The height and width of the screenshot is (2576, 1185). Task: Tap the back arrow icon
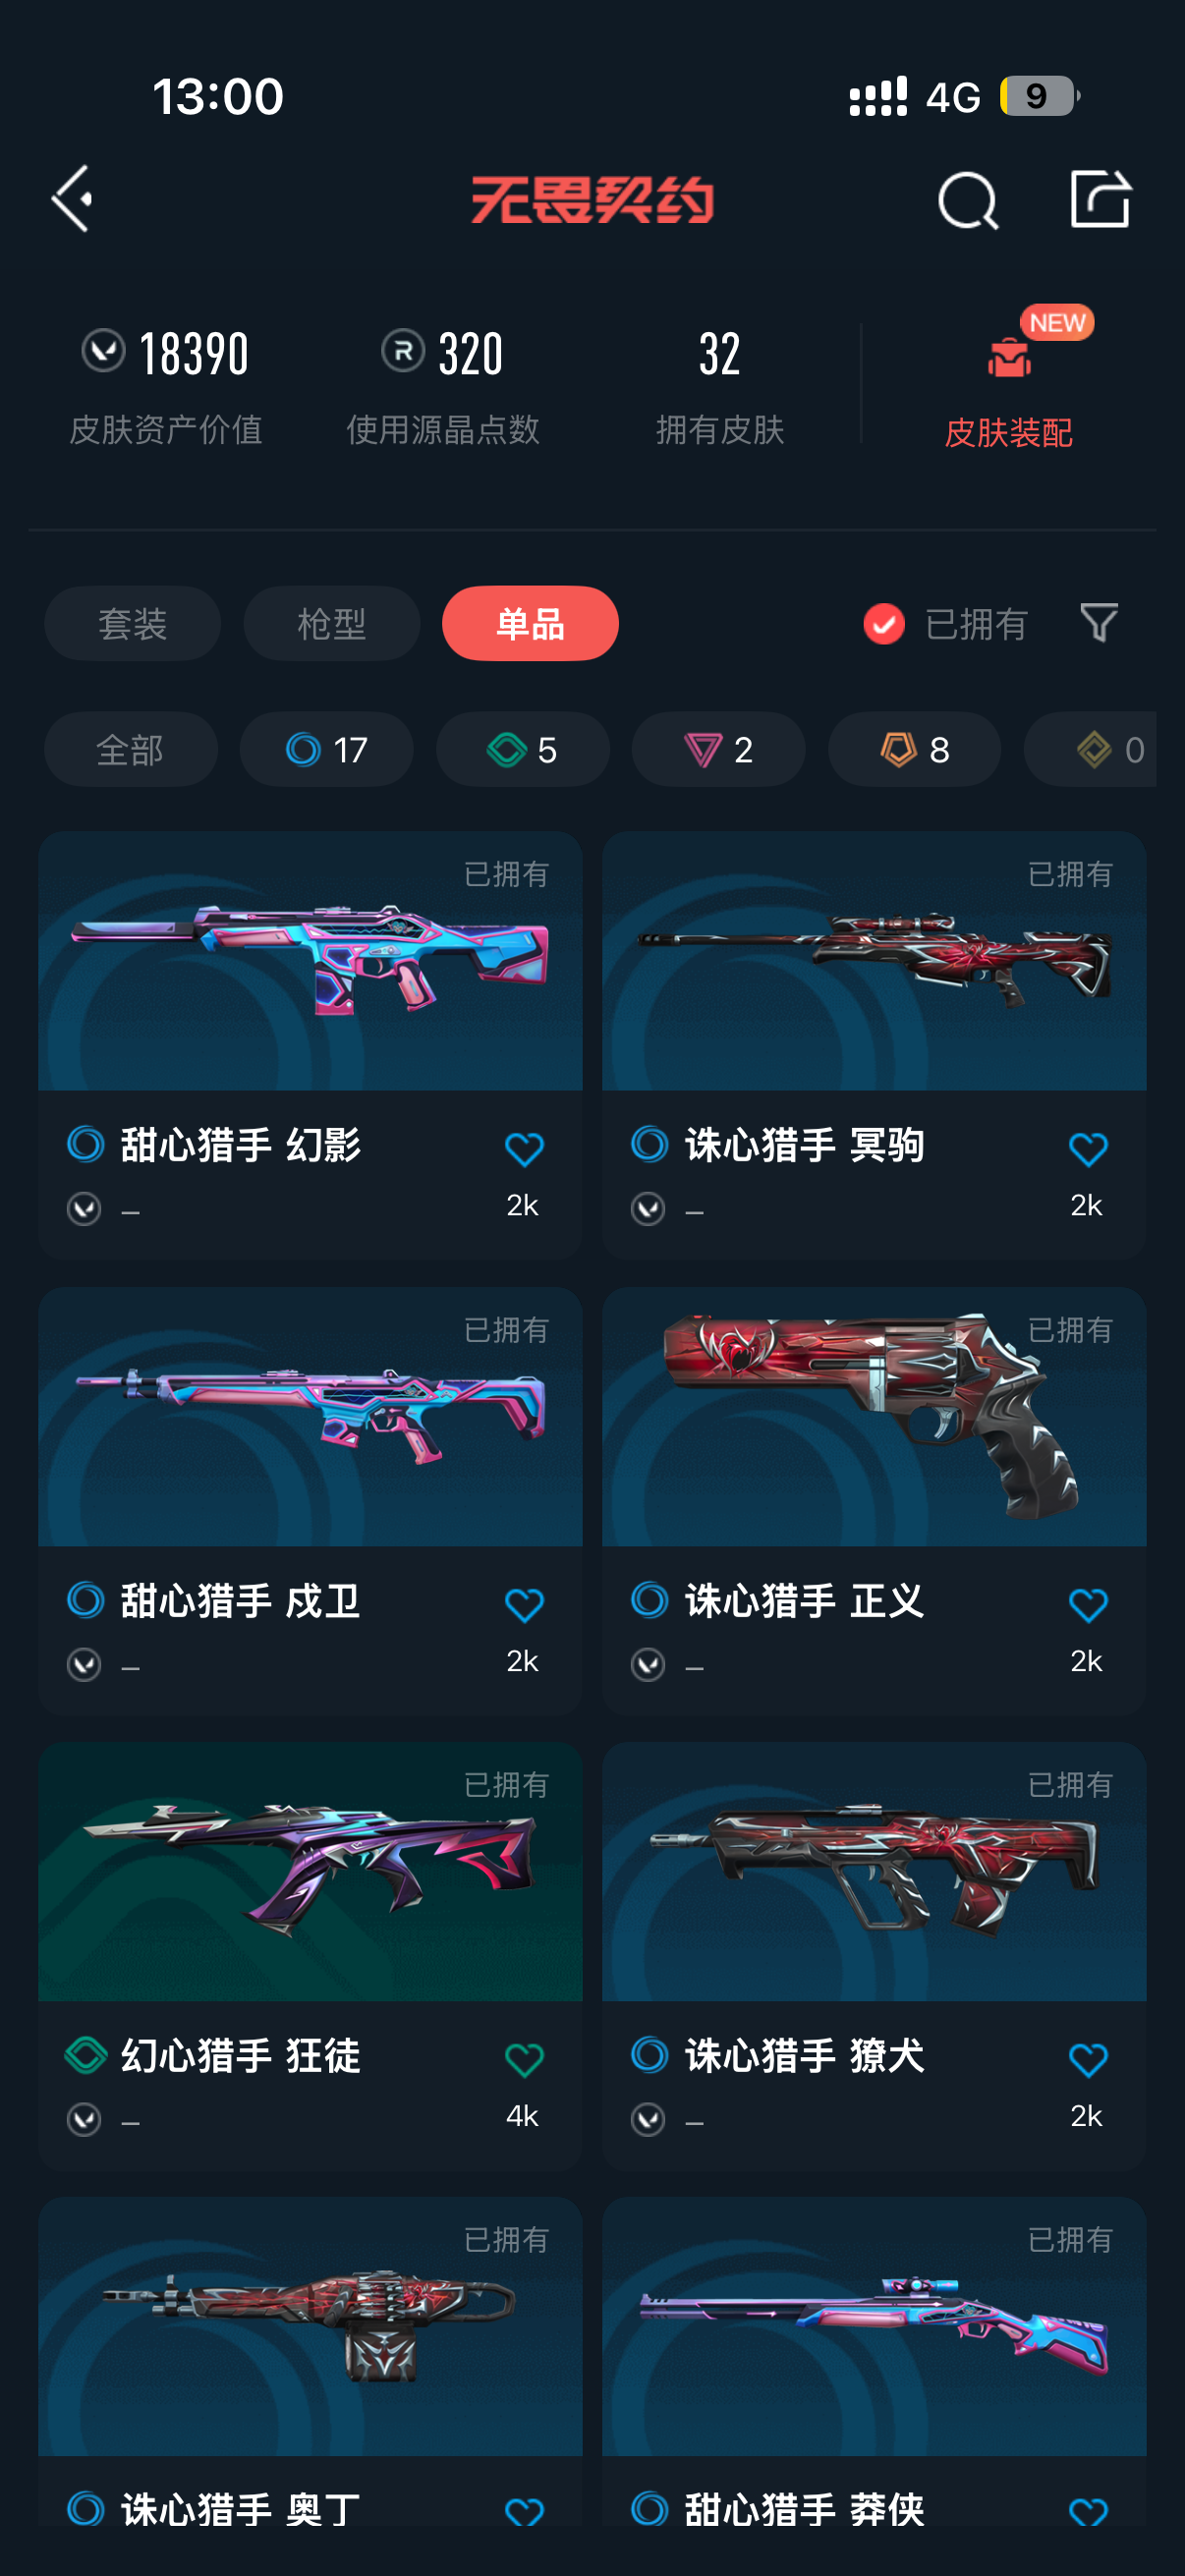pos(72,199)
